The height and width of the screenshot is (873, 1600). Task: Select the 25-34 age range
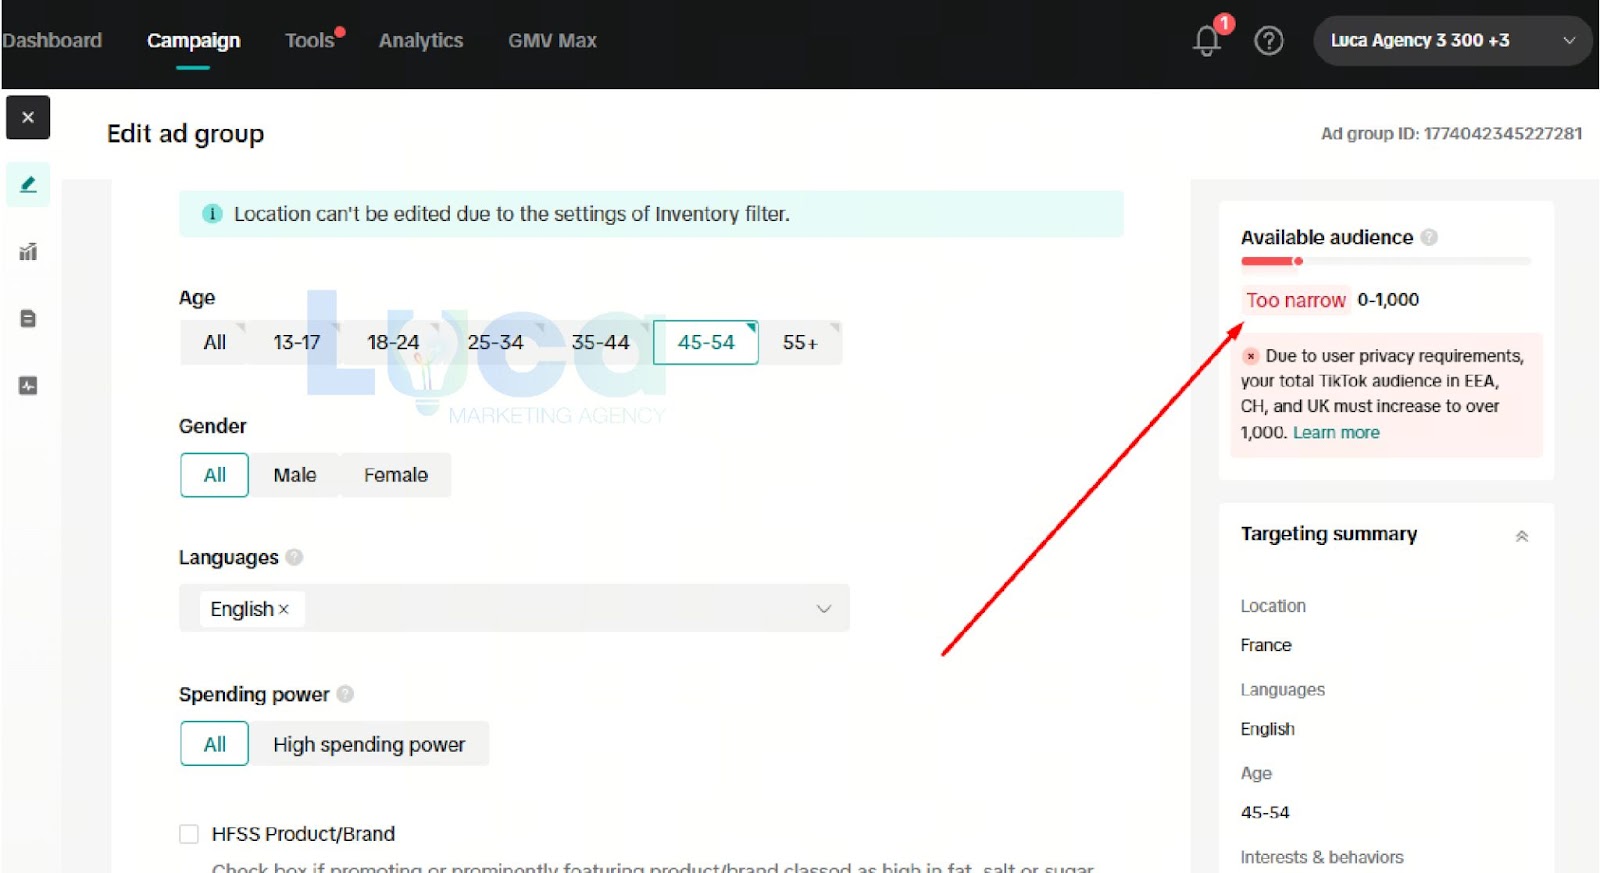[x=495, y=343]
